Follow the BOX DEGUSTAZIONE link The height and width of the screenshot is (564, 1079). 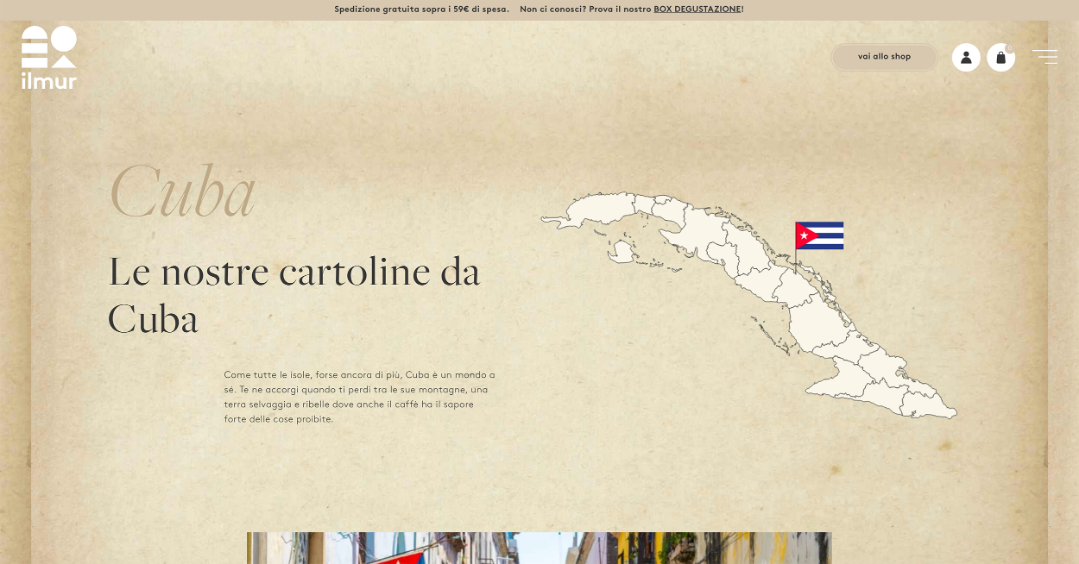pos(697,9)
